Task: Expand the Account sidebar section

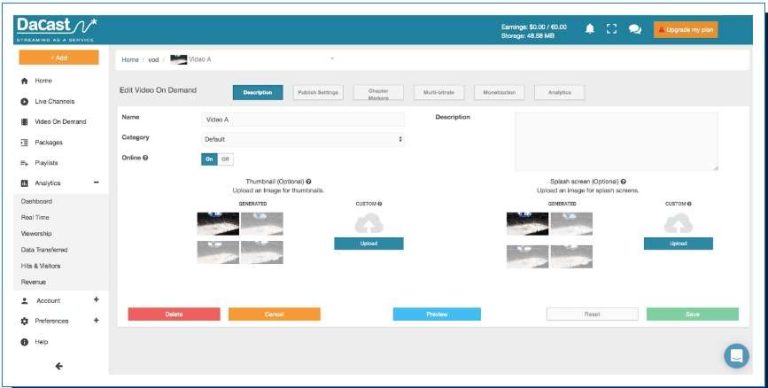Action: [x=96, y=300]
